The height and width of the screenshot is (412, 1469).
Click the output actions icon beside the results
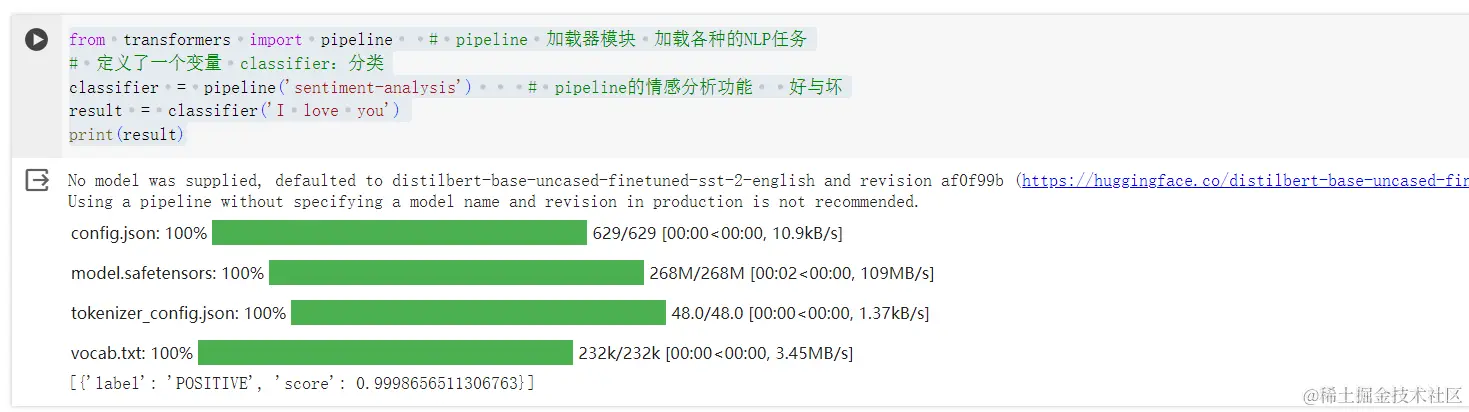point(37,180)
